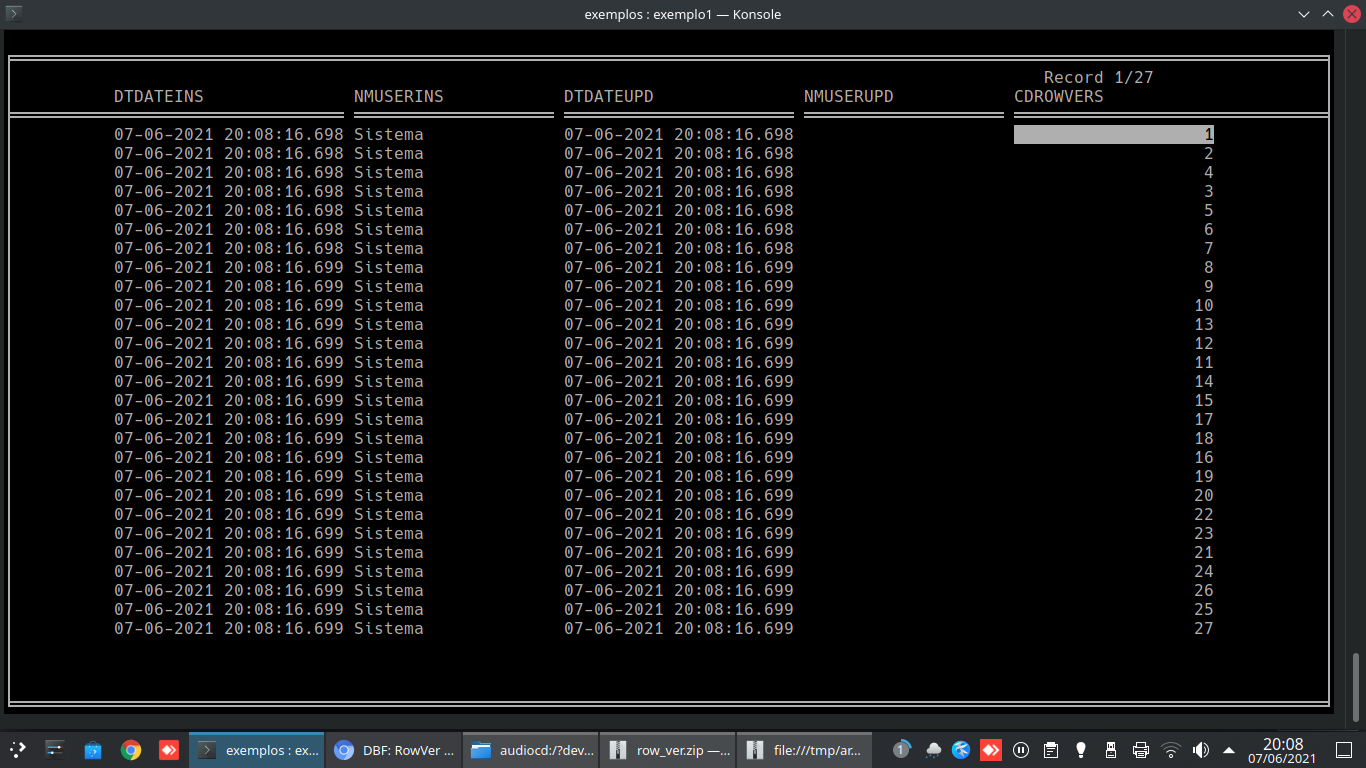
Task: Click DTDATEINS timestamp in row with CDROWVERS 5
Action: 229,210
